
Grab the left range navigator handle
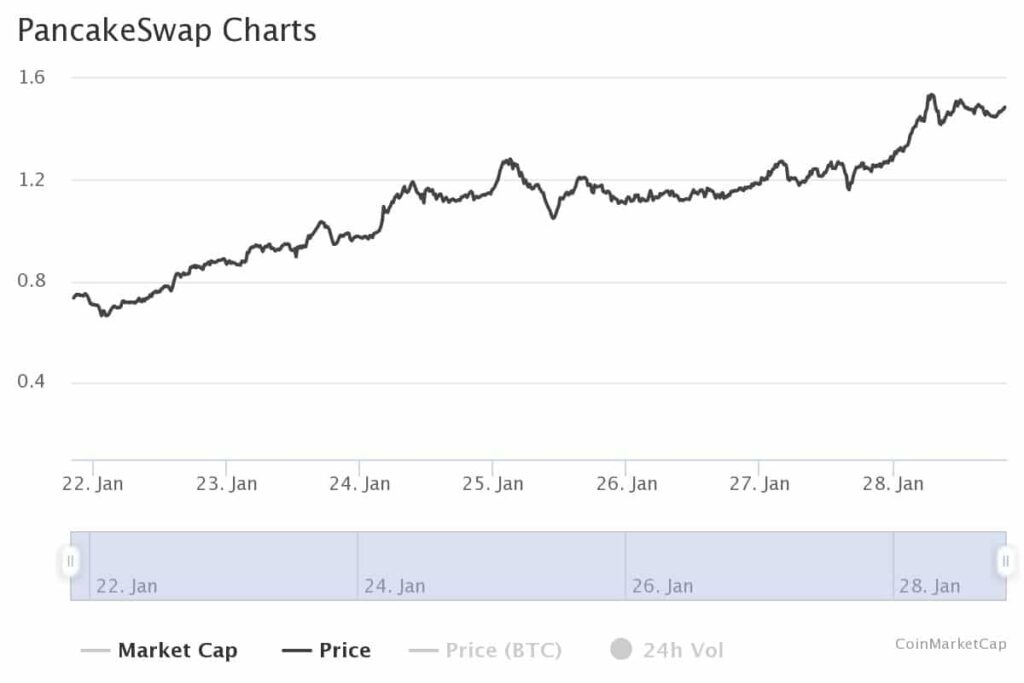coord(70,561)
